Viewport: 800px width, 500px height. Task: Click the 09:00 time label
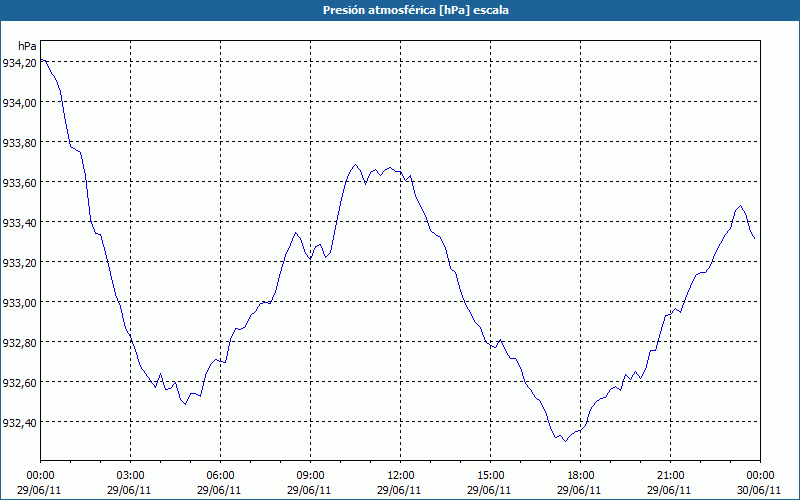(x=310, y=476)
